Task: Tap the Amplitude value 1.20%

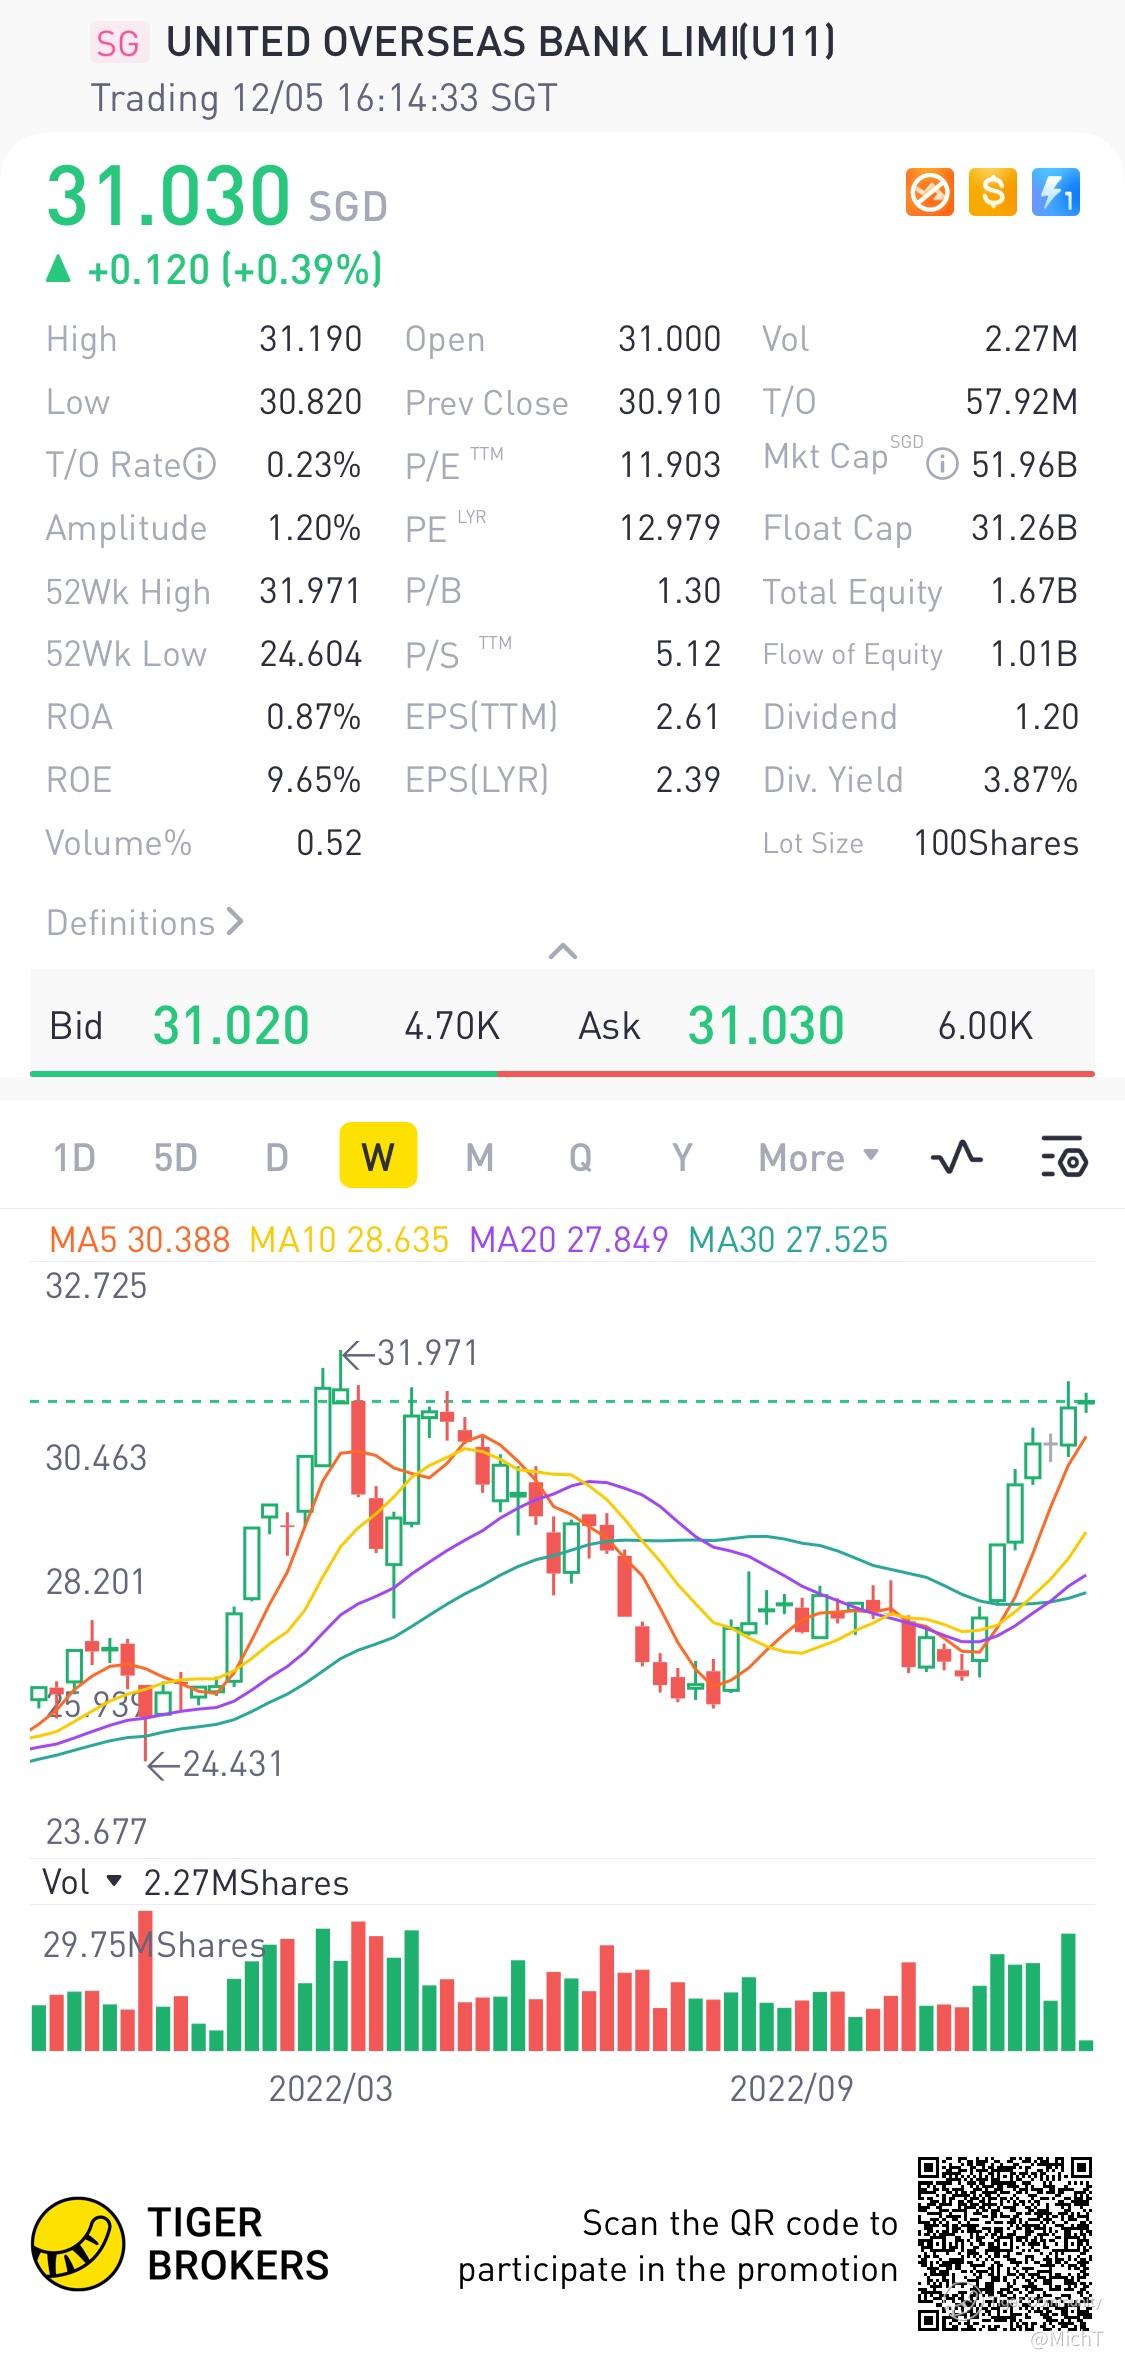Action: tap(314, 528)
